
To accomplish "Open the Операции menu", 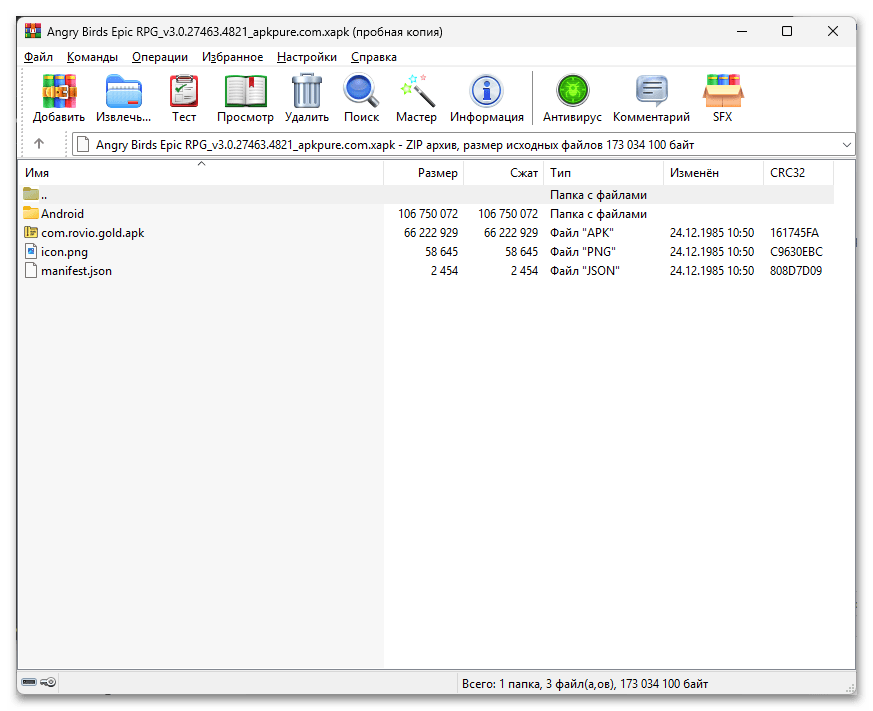I will coord(160,57).
